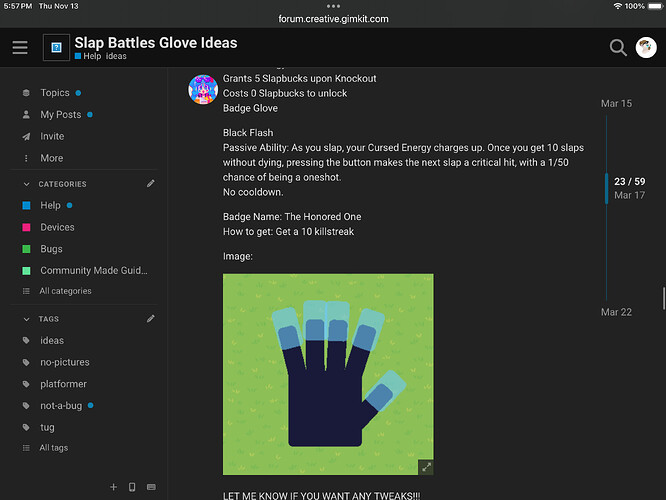View the poster's avatar profile
The image size is (666, 500).
point(203,89)
